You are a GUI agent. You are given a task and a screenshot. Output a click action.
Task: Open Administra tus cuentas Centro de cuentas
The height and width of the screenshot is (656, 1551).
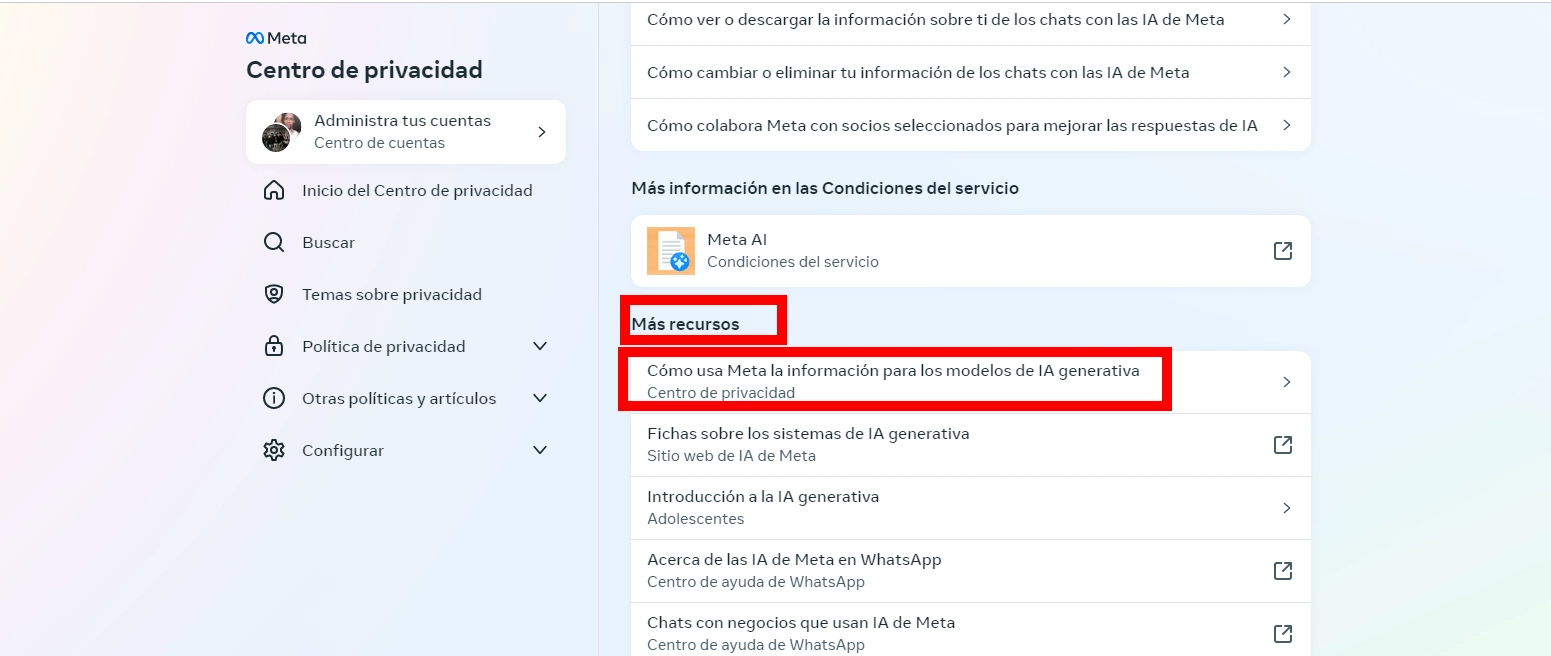[405, 131]
